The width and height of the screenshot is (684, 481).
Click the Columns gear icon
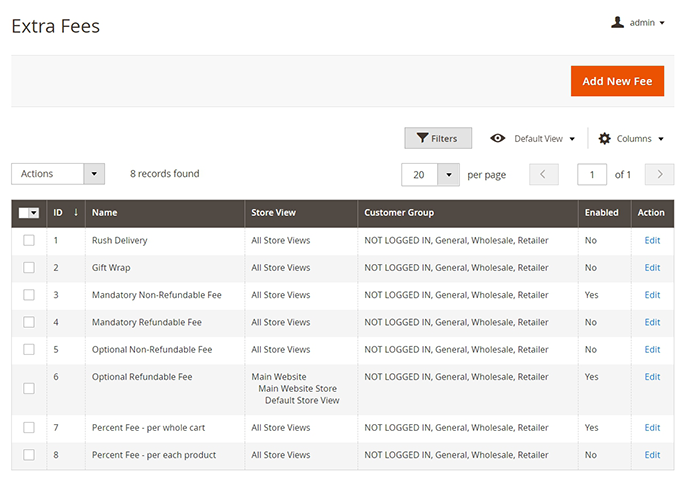[605, 139]
